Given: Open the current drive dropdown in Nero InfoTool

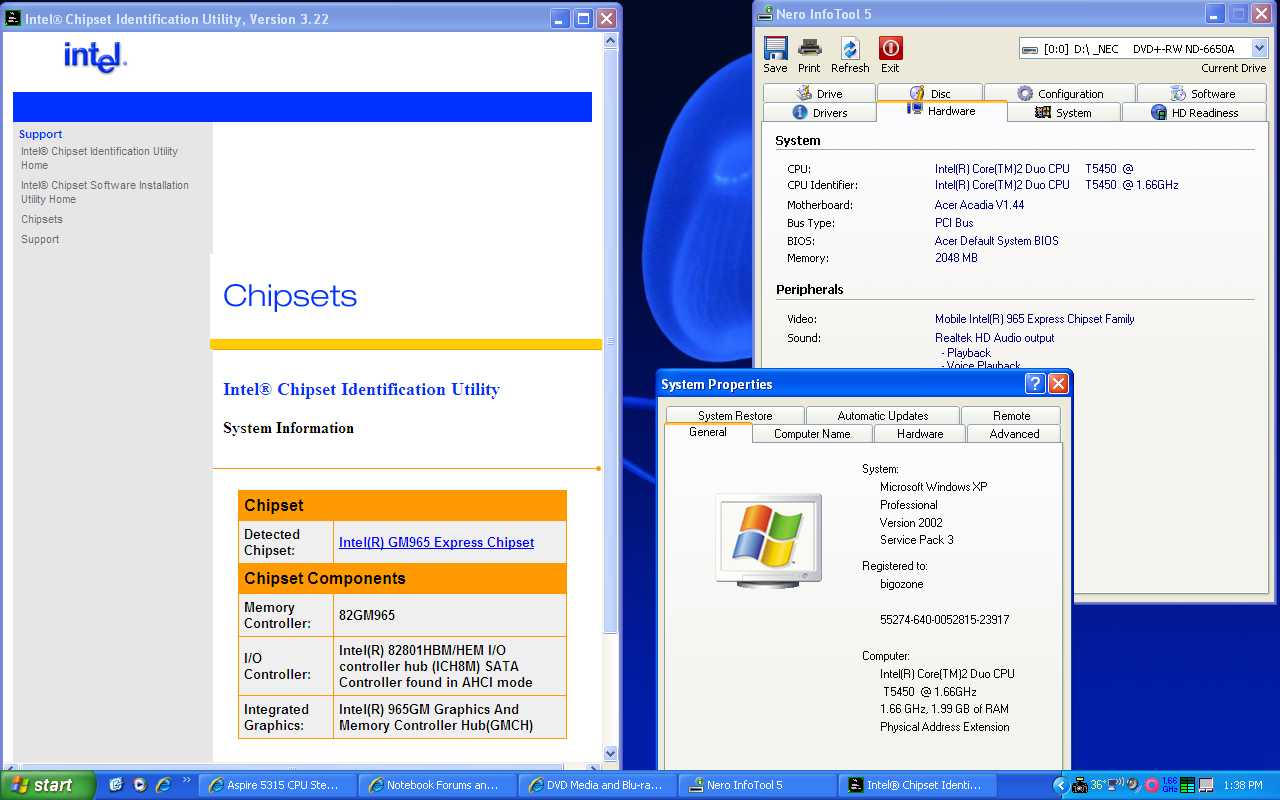Looking at the screenshot, I should [x=1259, y=48].
